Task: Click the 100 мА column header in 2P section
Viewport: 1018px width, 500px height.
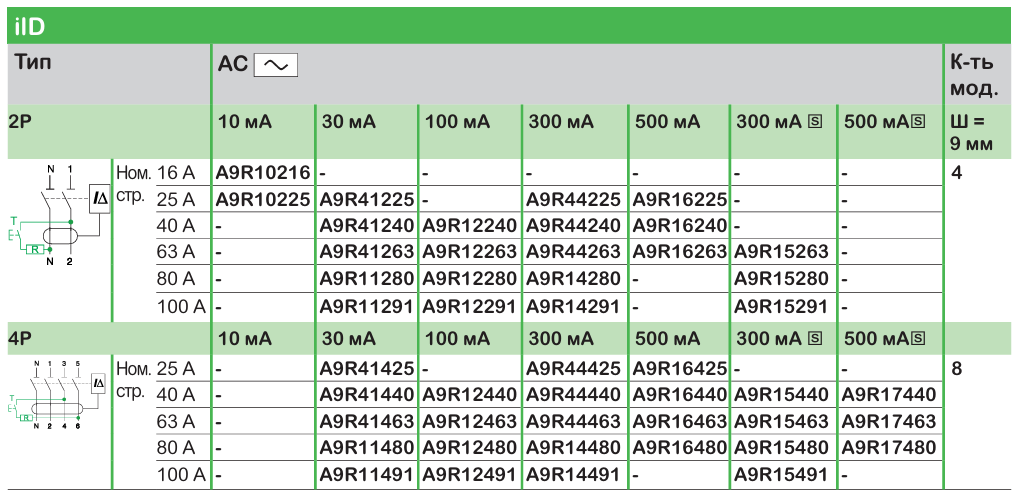Action: point(458,122)
